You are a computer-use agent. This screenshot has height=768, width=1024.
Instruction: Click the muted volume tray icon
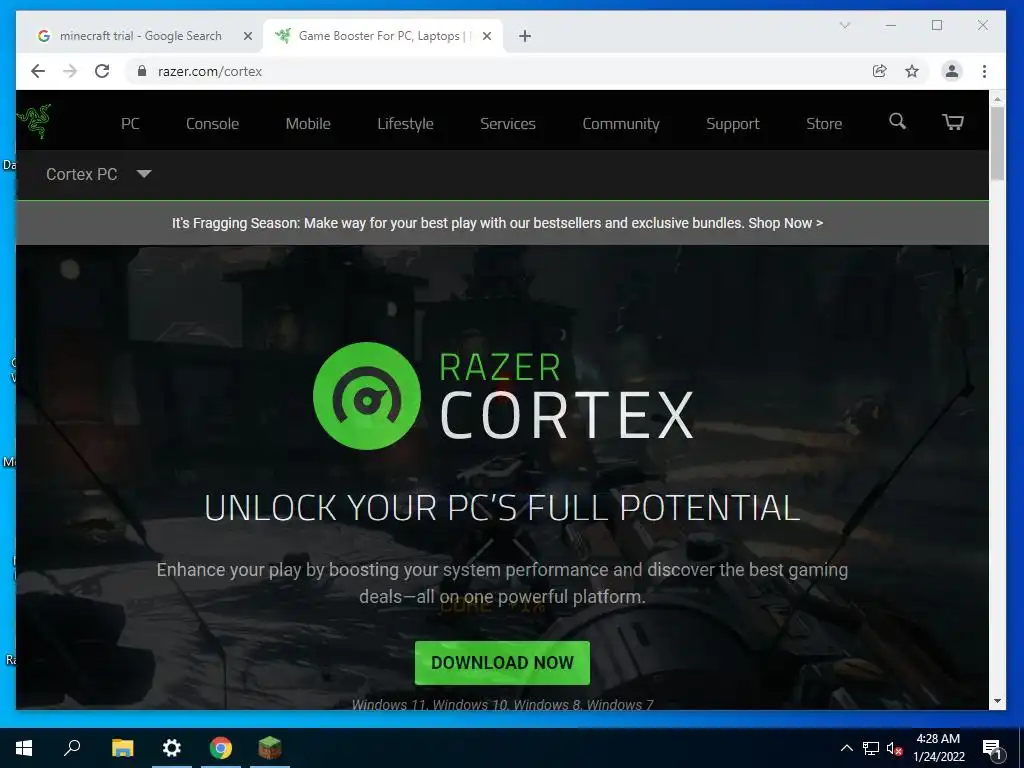coord(894,748)
